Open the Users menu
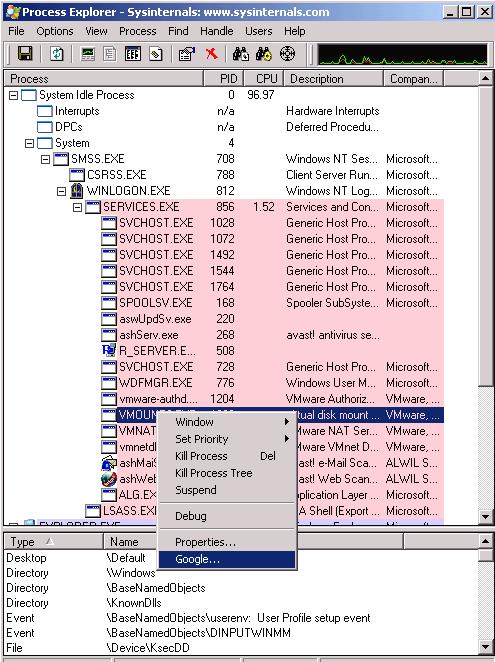Viewport: 495px width, 662px height. tap(258, 31)
